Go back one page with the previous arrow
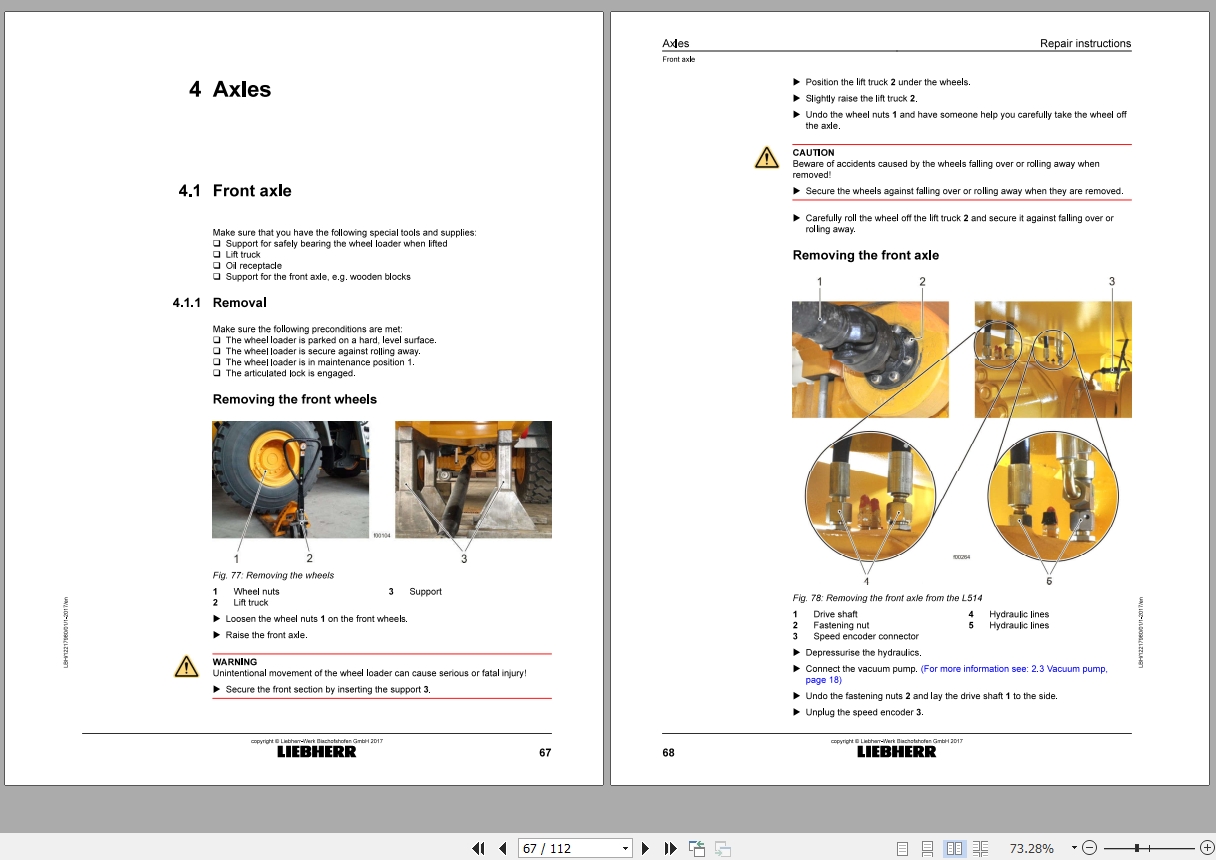Viewport: 1216px width, 860px height. pos(504,848)
